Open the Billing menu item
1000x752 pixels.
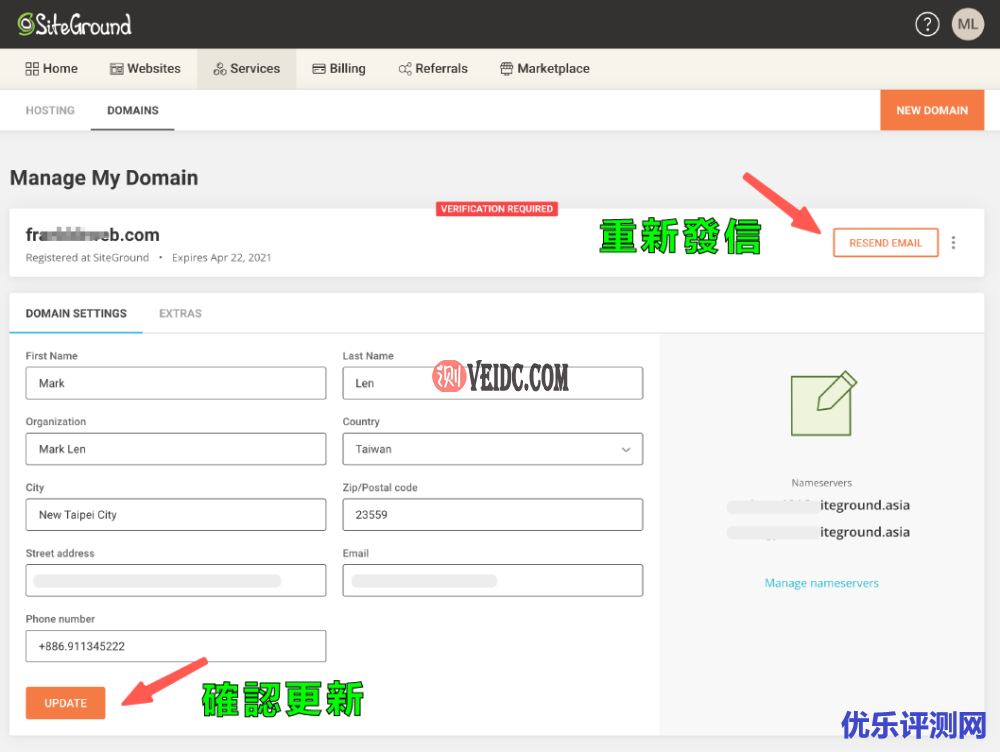coord(339,68)
